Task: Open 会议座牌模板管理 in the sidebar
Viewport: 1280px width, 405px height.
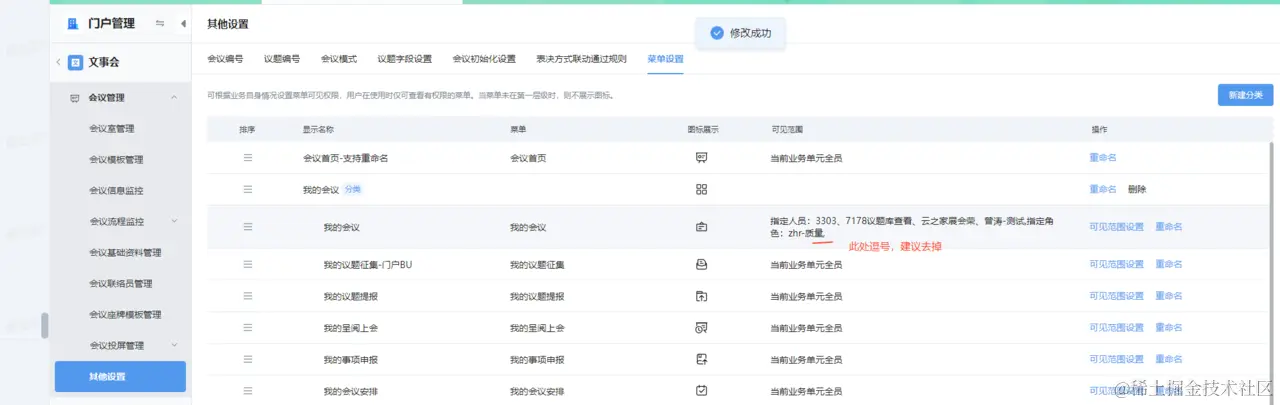Action: click(125, 315)
